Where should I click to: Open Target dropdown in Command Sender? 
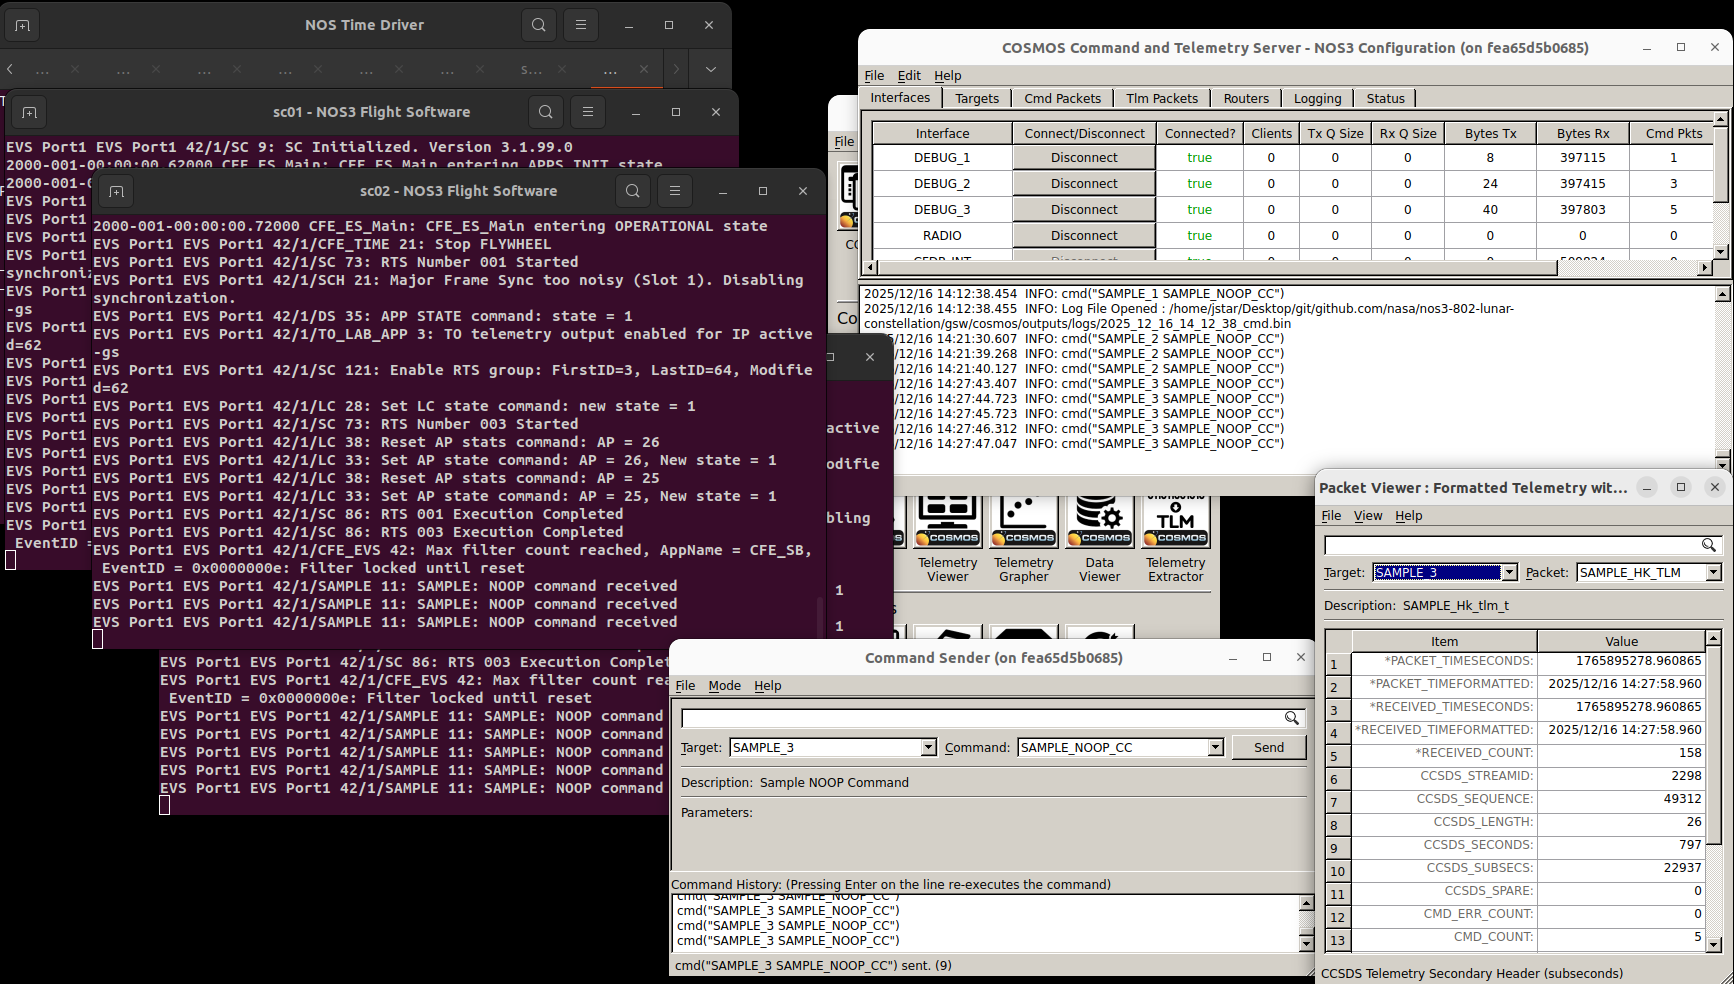[x=929, y=748]
